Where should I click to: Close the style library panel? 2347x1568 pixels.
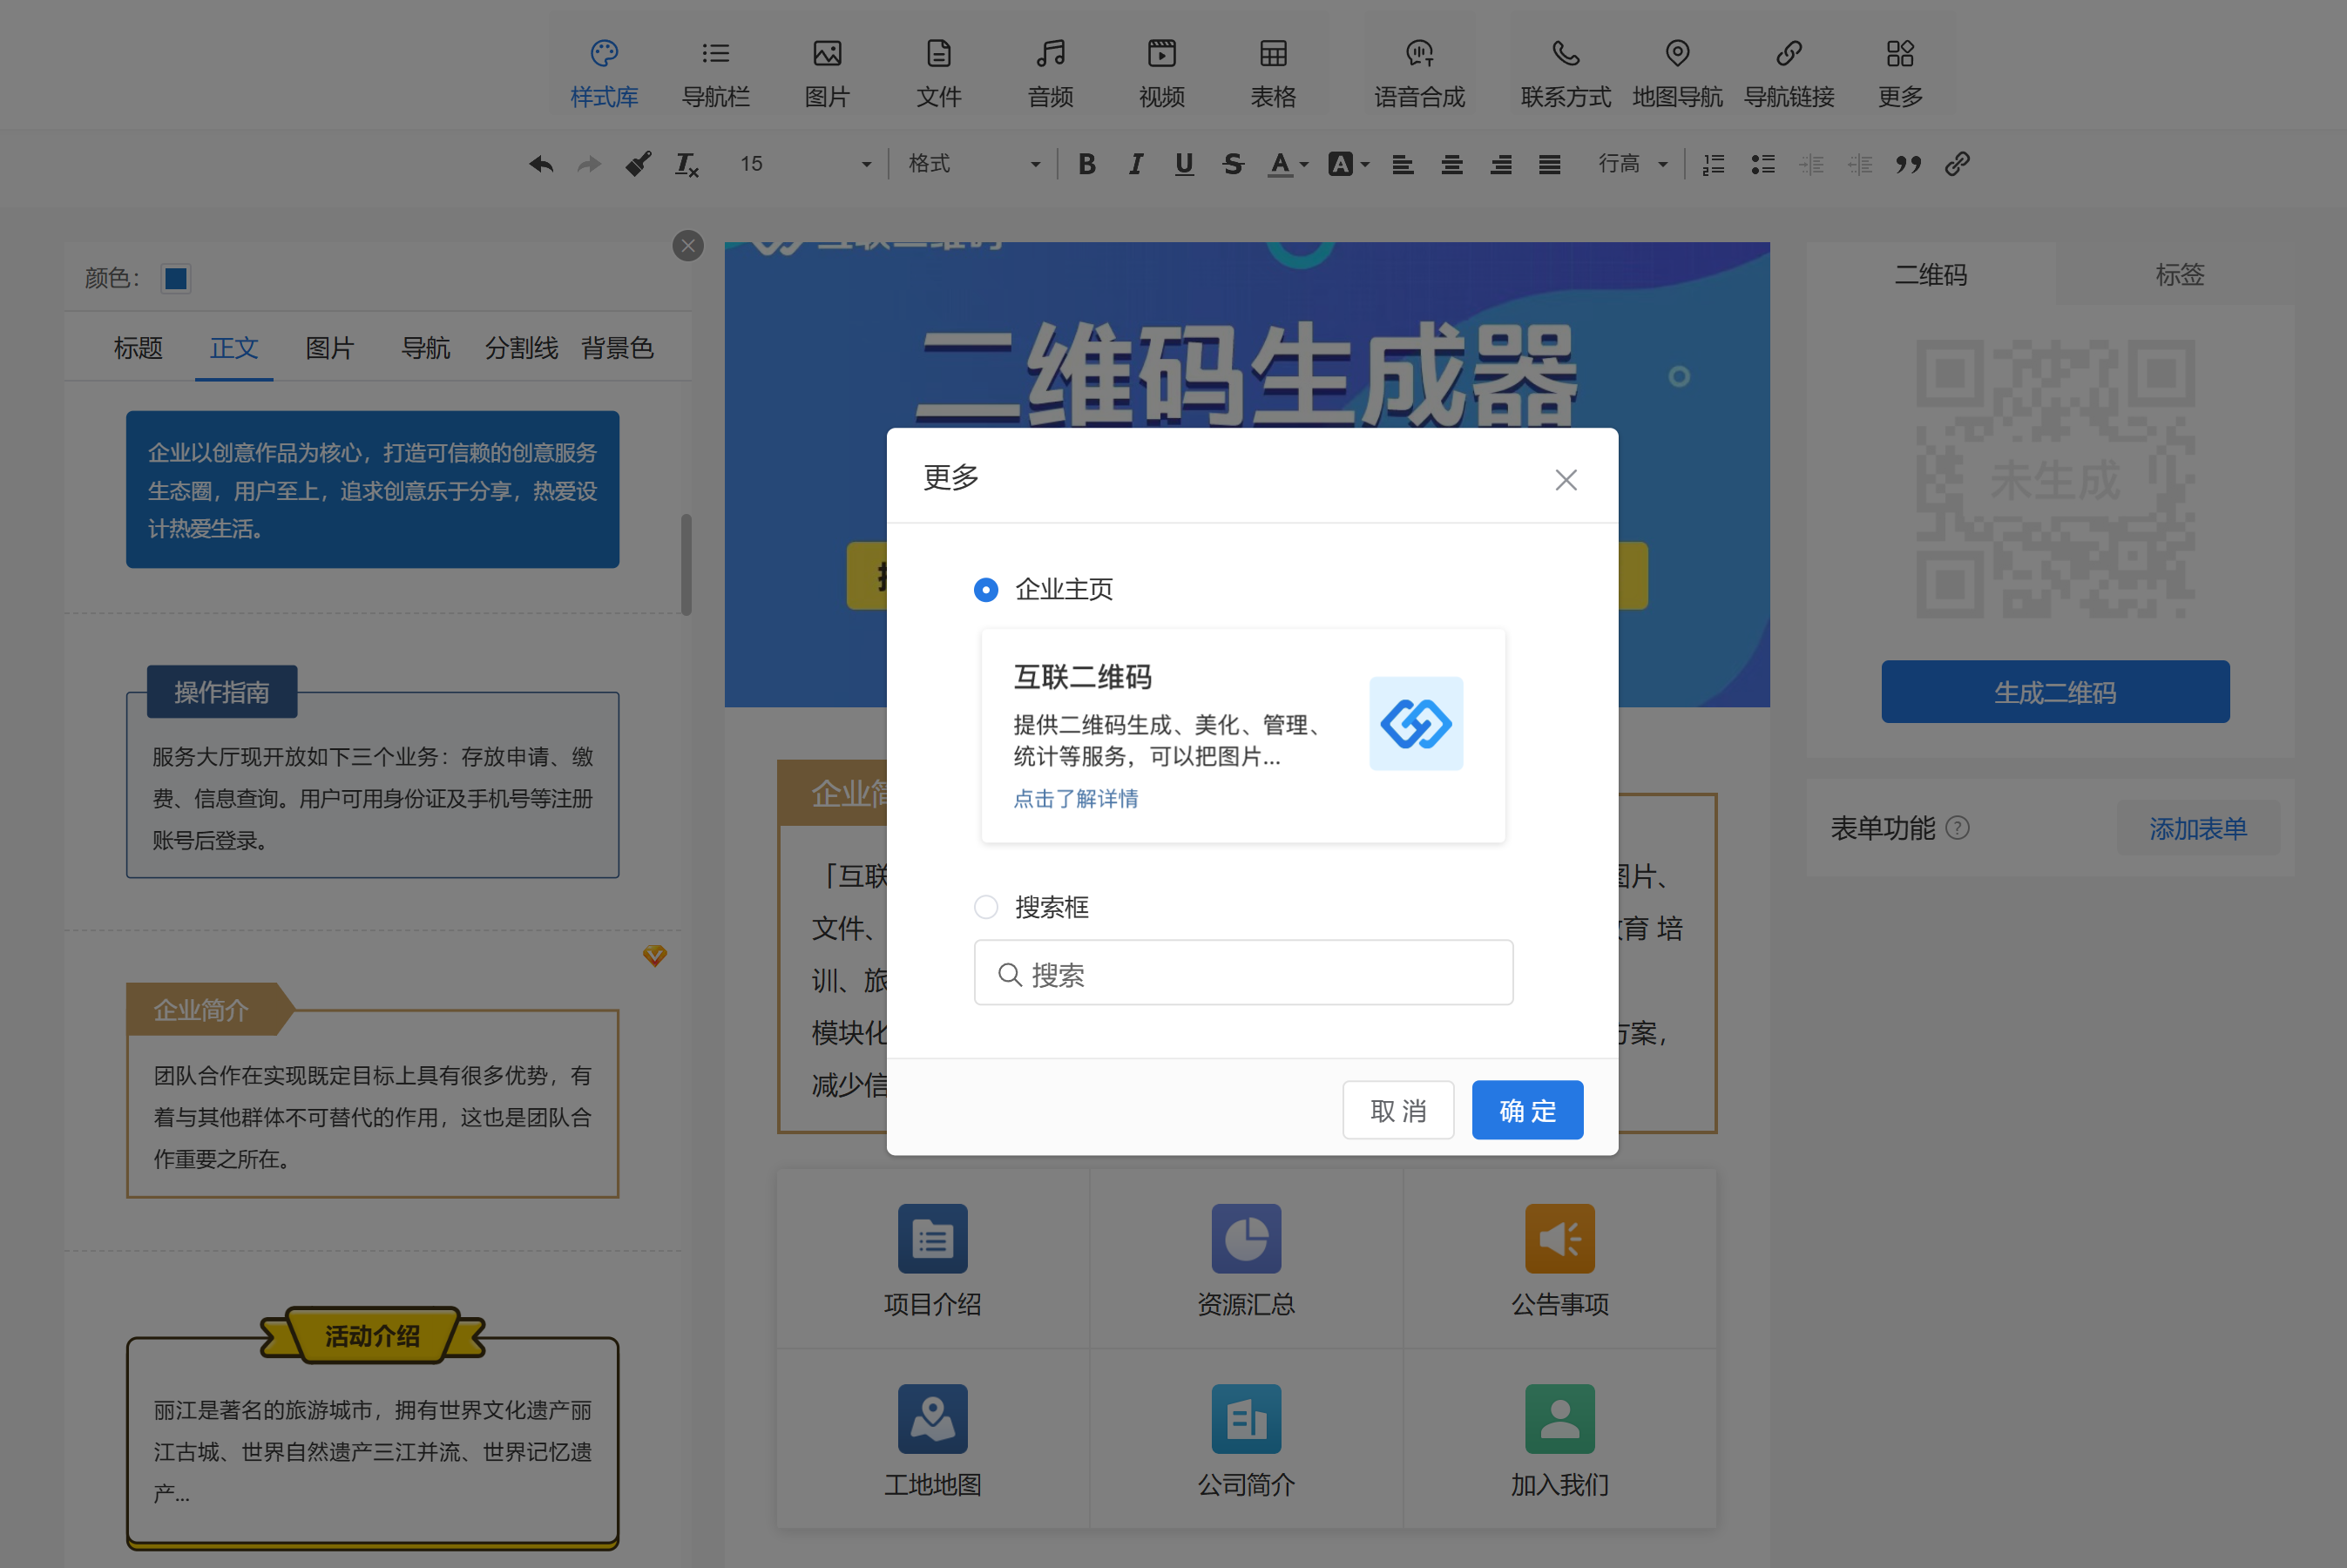[688, 246]
